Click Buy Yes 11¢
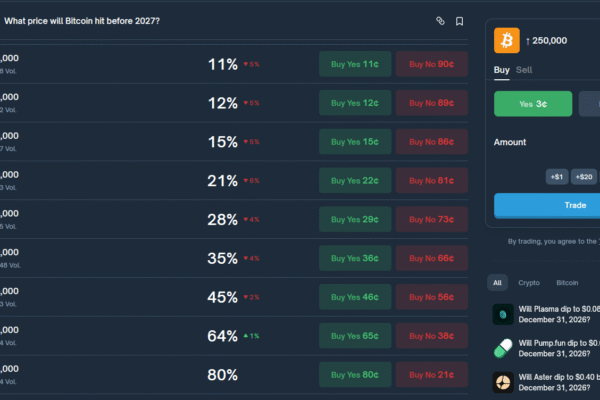The width and height of the screenshot is (600, 400). click(355, 64)
